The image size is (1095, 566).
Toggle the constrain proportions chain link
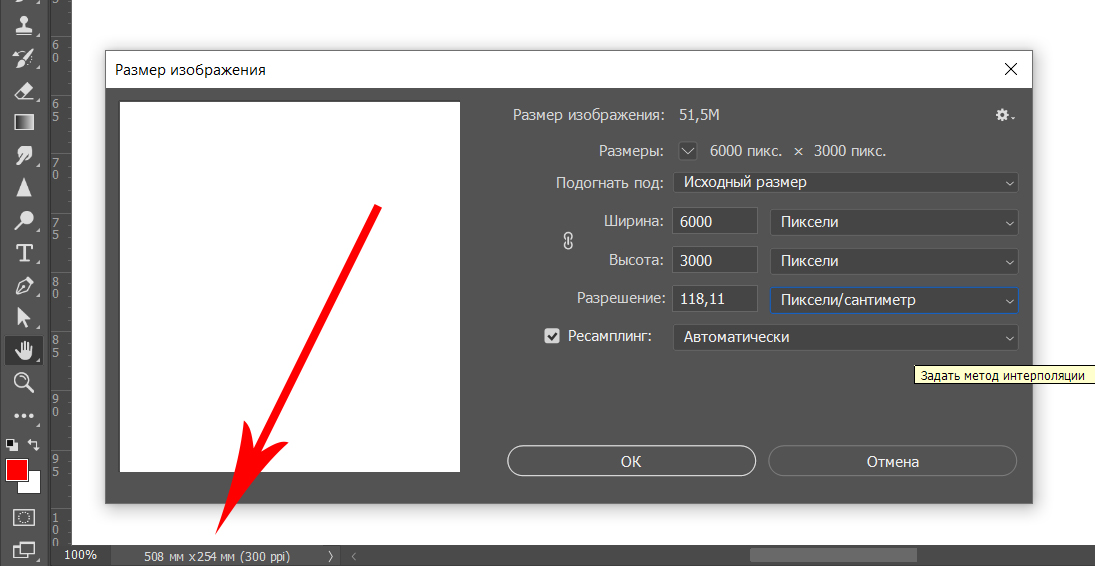point(568,241)
